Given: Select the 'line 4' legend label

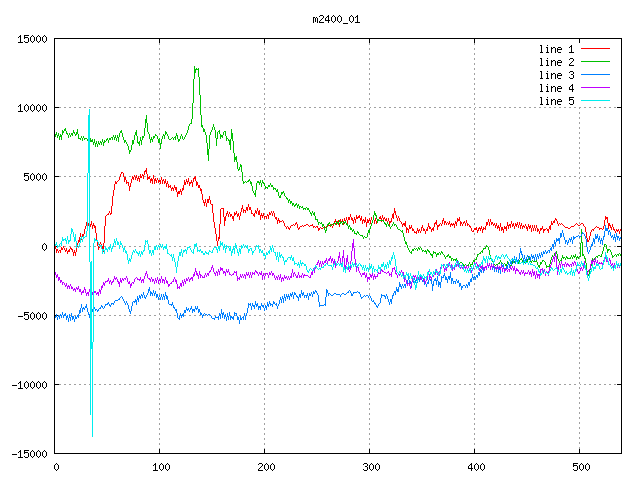Looking at the screenshot, I should (556, 88).
